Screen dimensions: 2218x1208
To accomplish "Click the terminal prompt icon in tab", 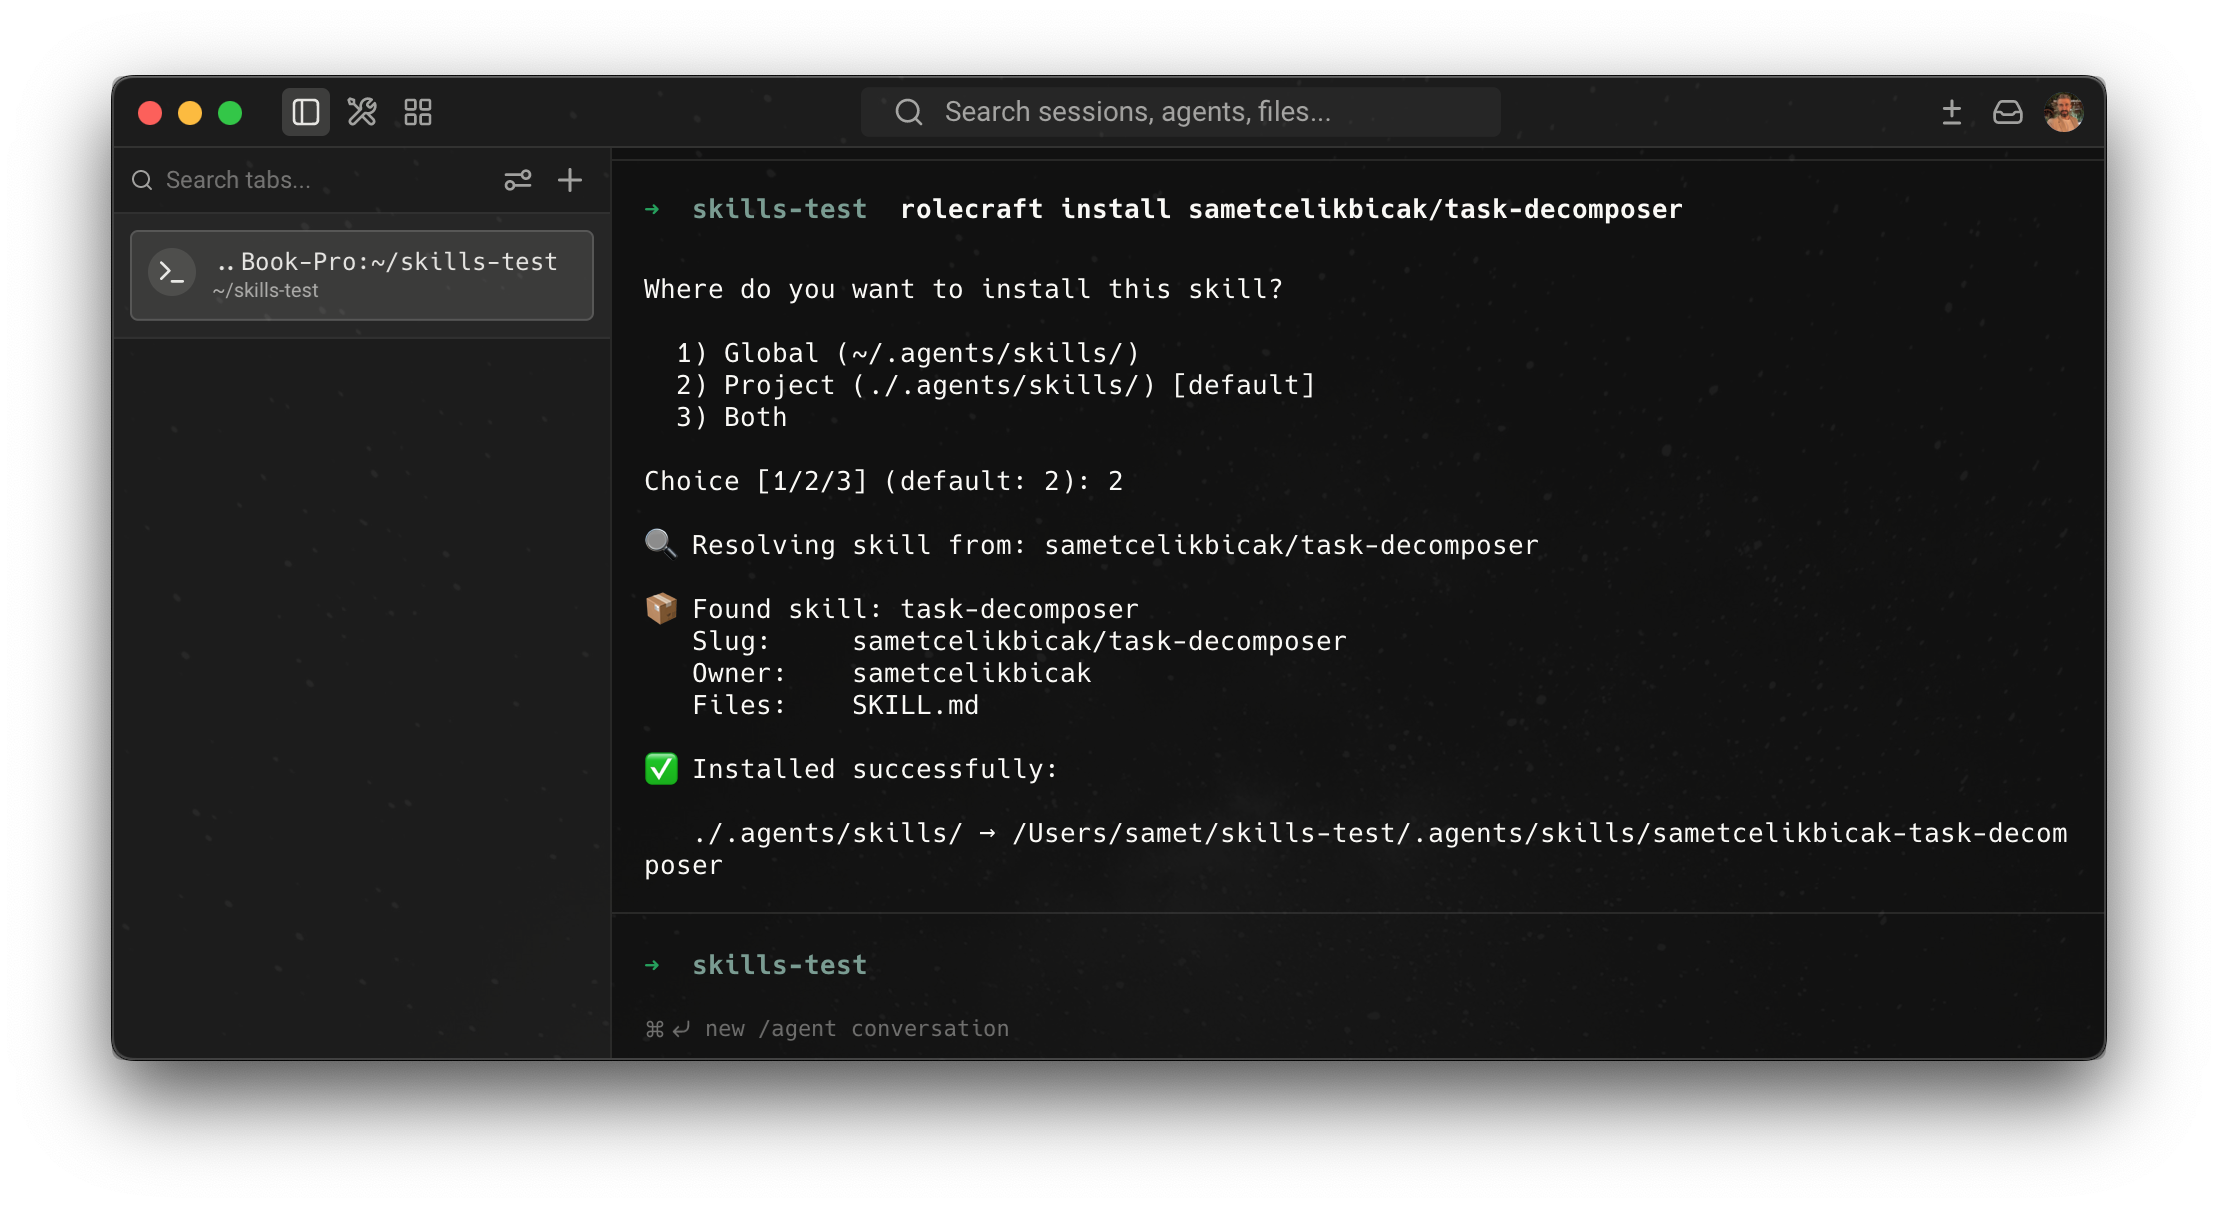I will pos(172,272).
